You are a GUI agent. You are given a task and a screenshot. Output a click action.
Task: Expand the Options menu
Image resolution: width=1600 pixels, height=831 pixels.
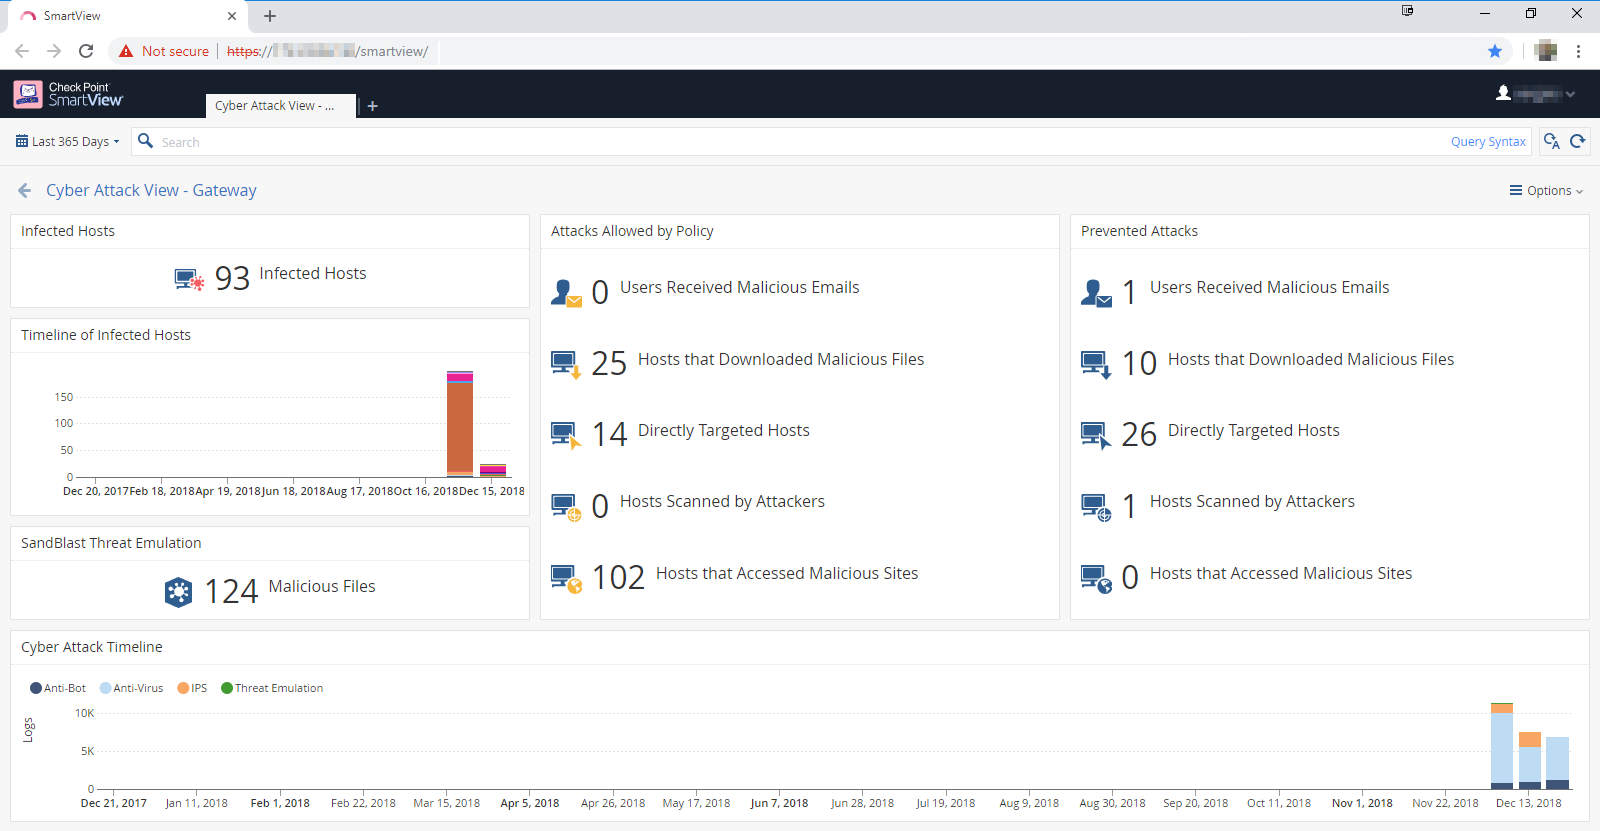tap(1547, 190)
